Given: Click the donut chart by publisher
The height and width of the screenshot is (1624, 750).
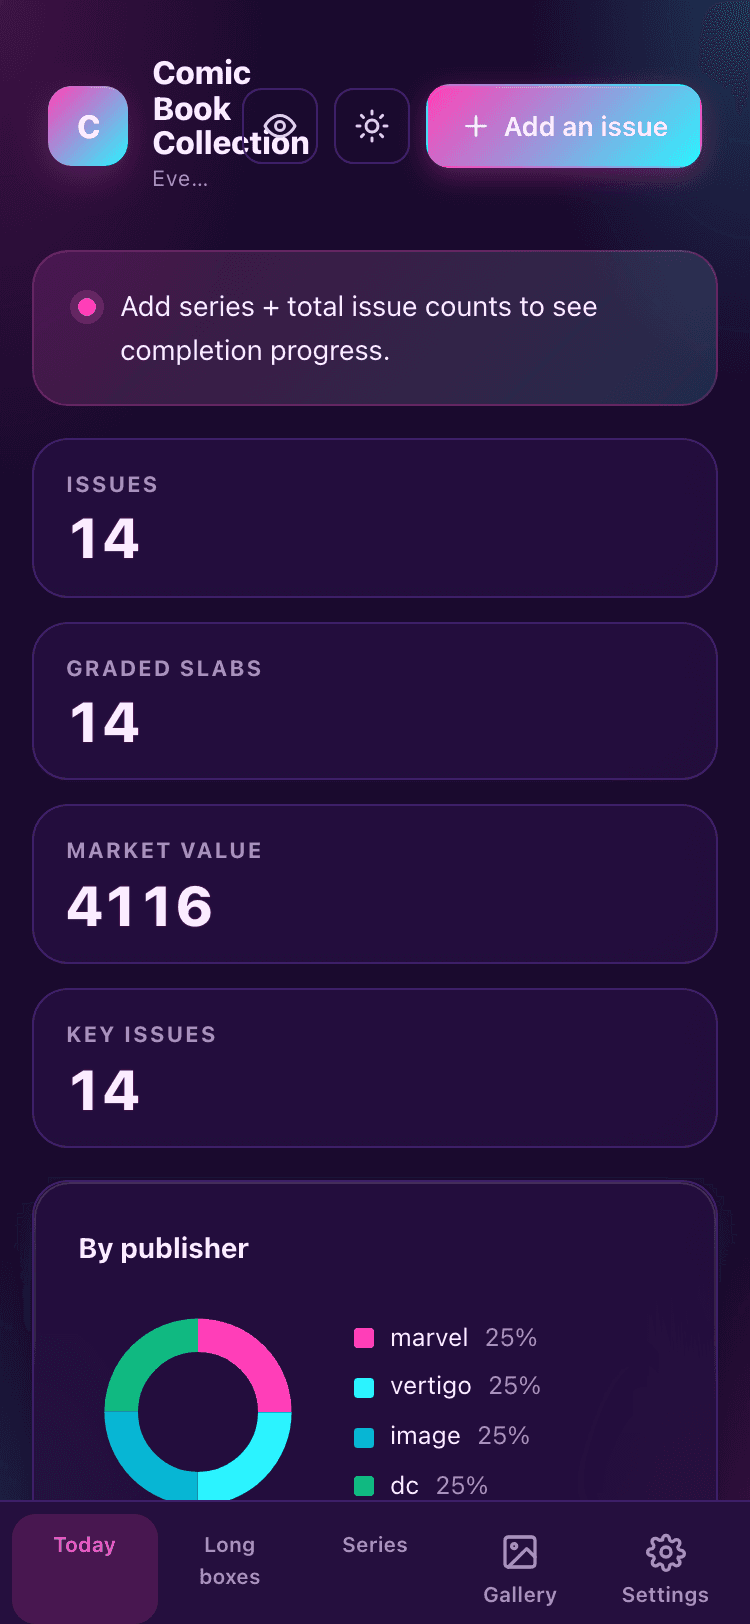Looking at the screenshot, I should (198, 1411).
